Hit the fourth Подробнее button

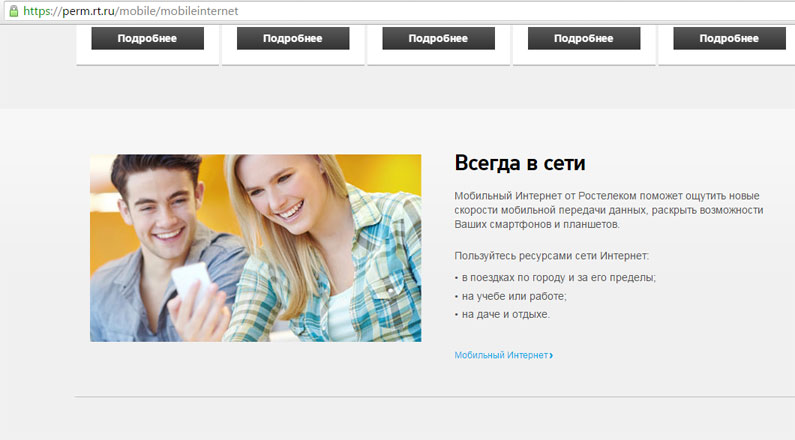pyautogui.click(x=584, y=38)
